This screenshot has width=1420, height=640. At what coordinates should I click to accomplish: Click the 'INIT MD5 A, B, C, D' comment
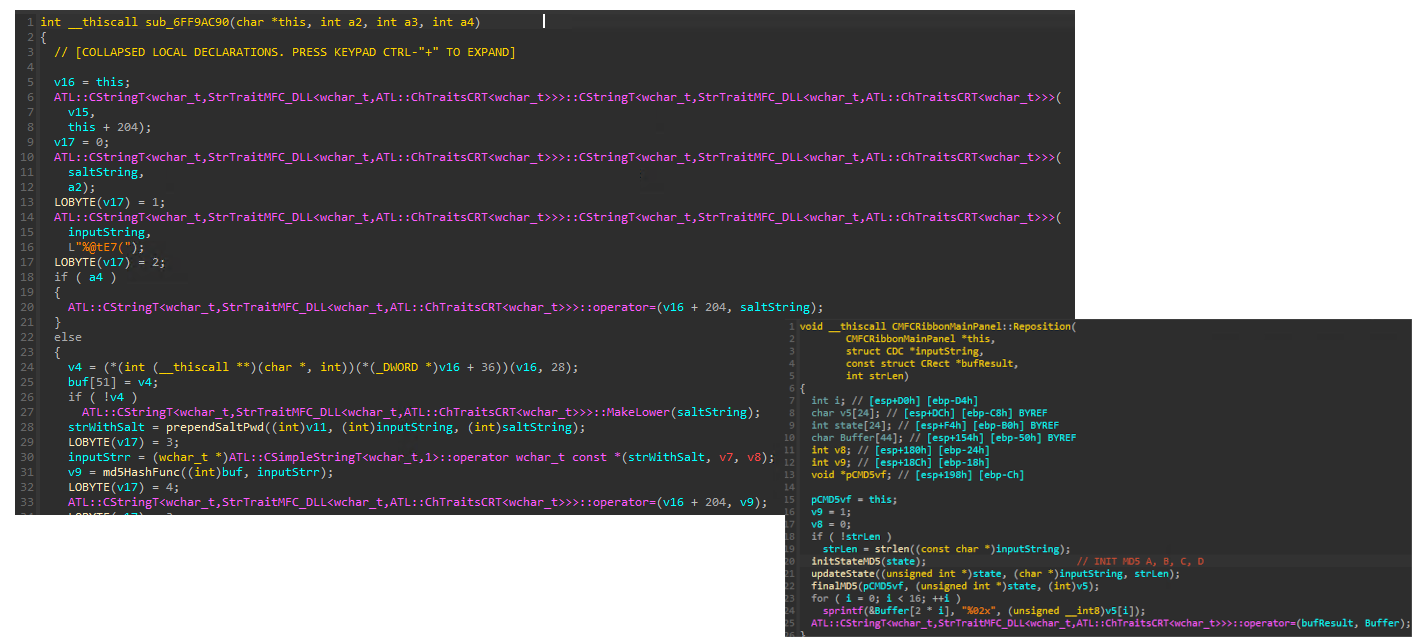(1141, 561)
